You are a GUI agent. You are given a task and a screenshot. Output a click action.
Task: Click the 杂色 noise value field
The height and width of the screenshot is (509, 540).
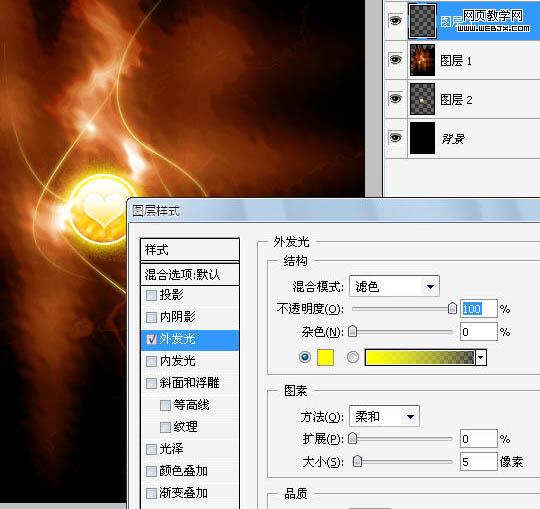coord(478,332)
